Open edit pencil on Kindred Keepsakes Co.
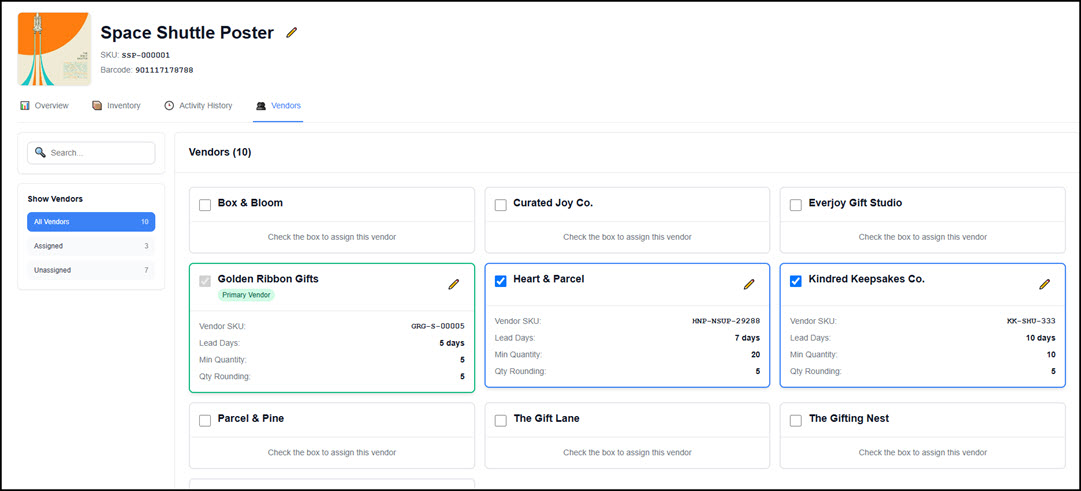The image size is (1081, 491). click(x=1044, y=284)
